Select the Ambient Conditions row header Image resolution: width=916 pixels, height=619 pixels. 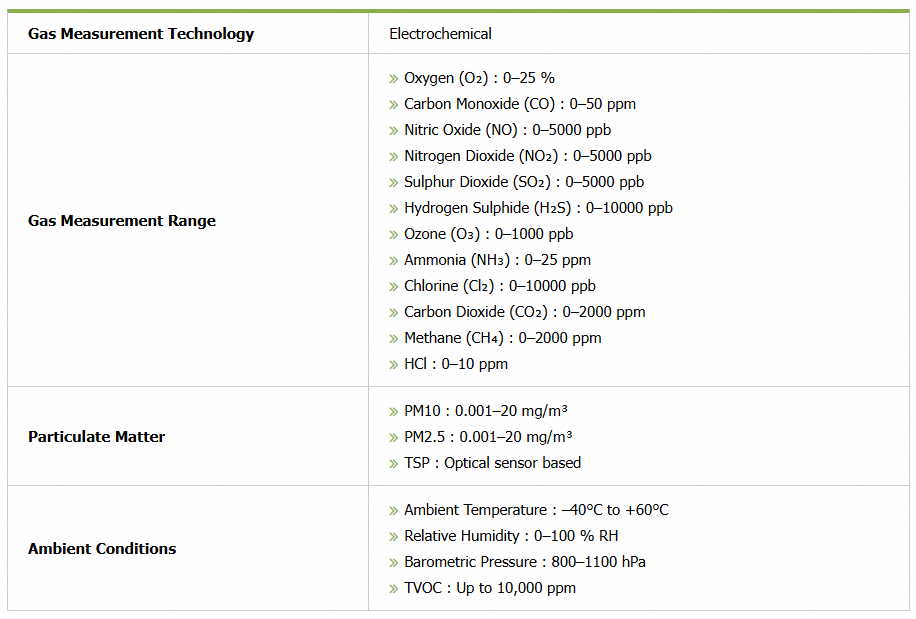point(102,549)
